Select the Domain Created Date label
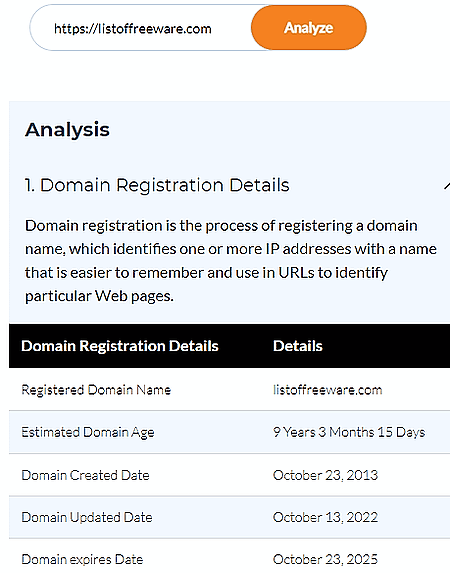The width and height of the screenshot is (450, 573). pyautogui.click(x=85, y=475)
